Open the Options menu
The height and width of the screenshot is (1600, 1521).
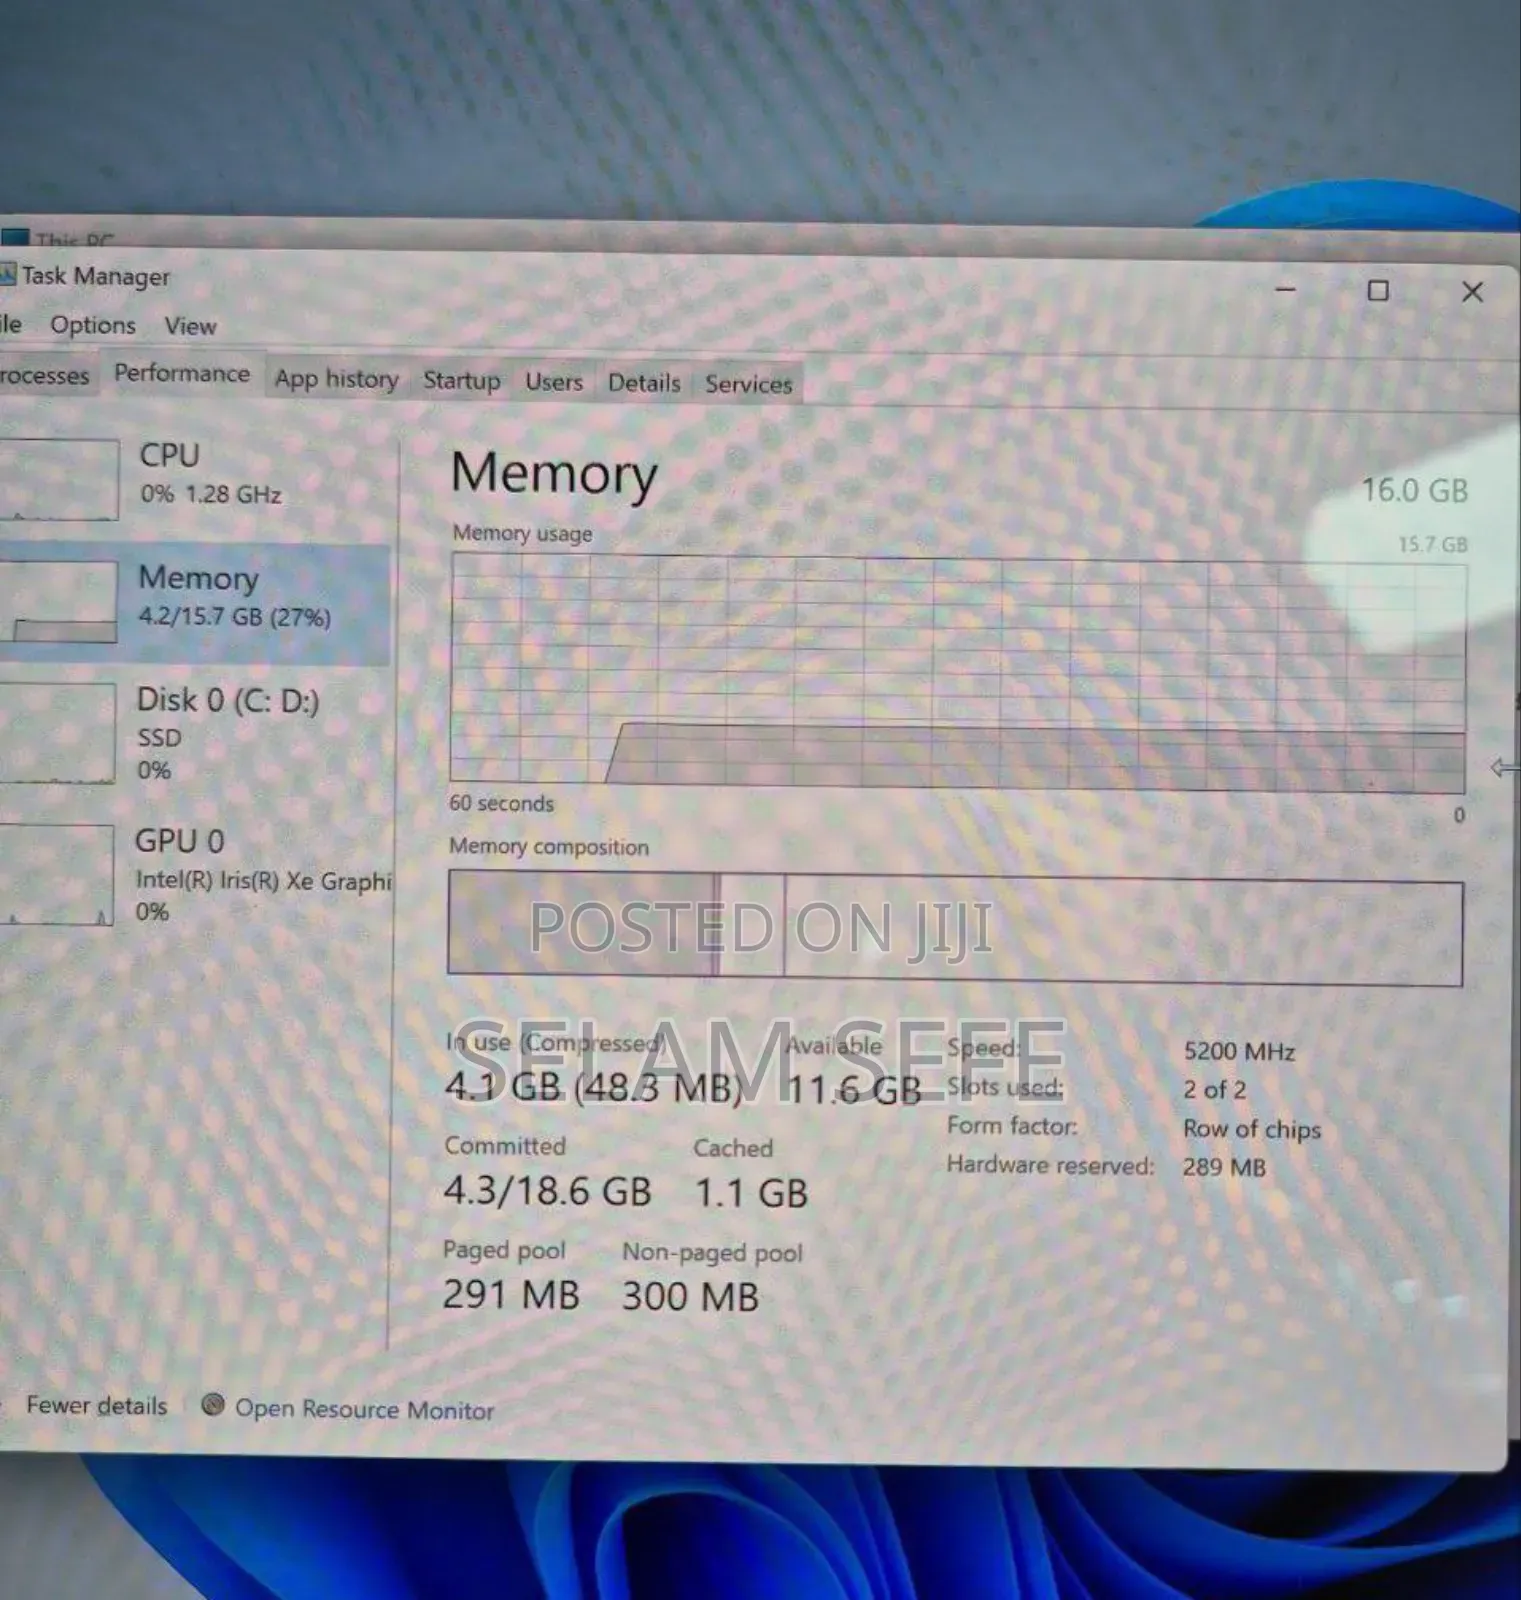(x=93, y=325)
